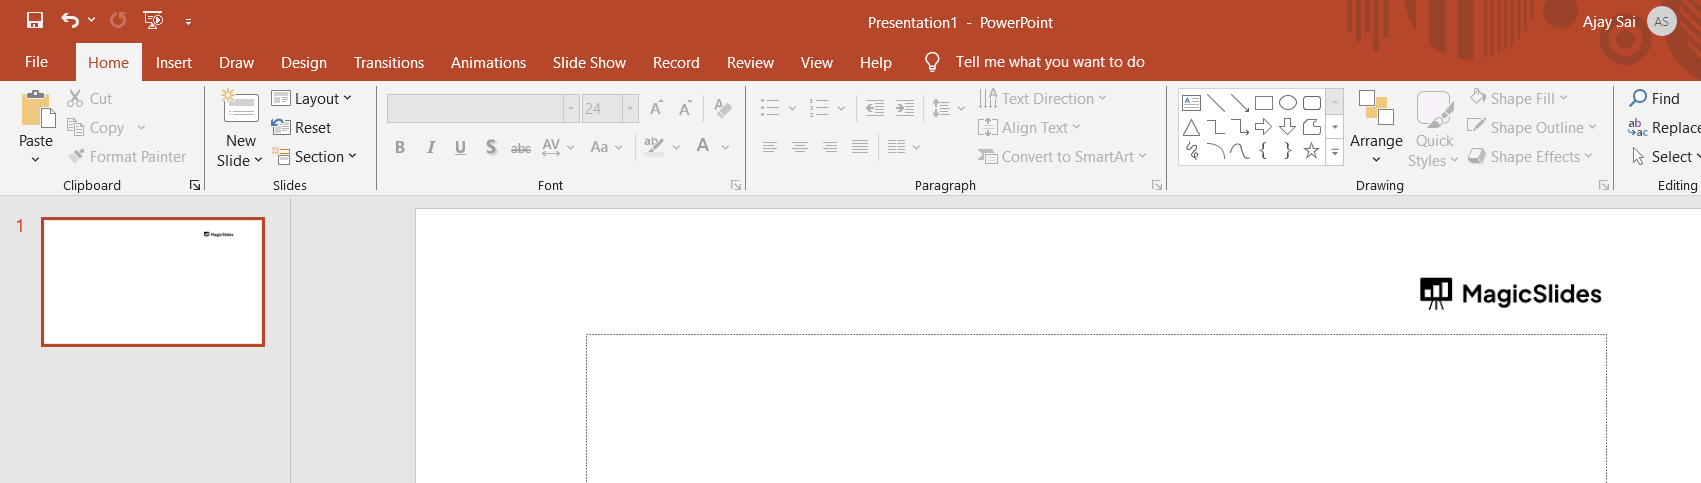
Task: Open Clipboard pane dialog launcher
Action: tap(195, 185)
